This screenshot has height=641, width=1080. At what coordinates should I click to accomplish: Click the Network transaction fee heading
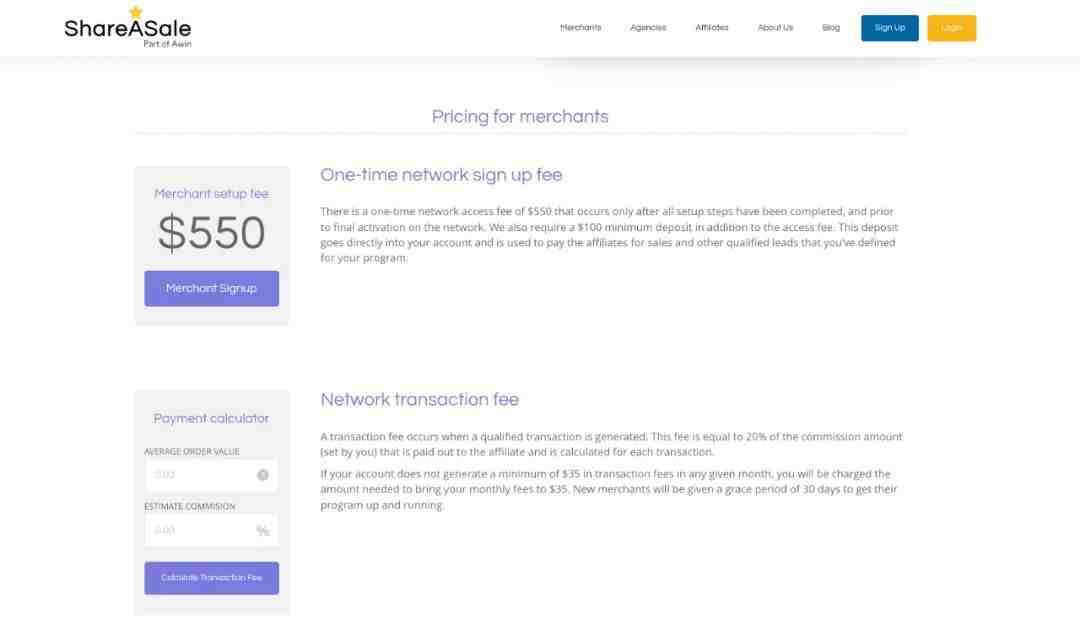click(419, 400)
